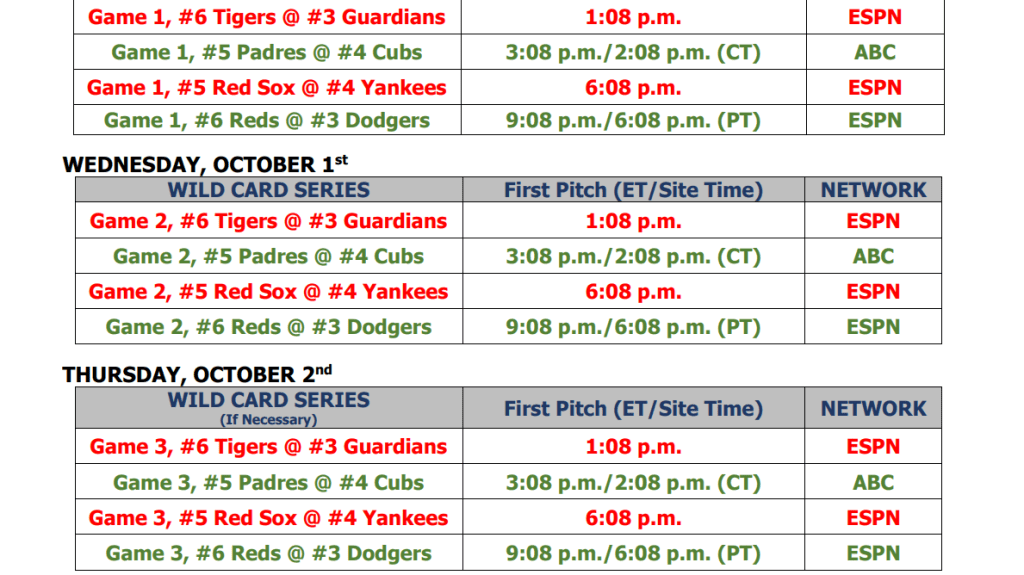Click the Game 3 Padres @ Cubs matchup
1024x575 pixels.
[x=268, y=482]
